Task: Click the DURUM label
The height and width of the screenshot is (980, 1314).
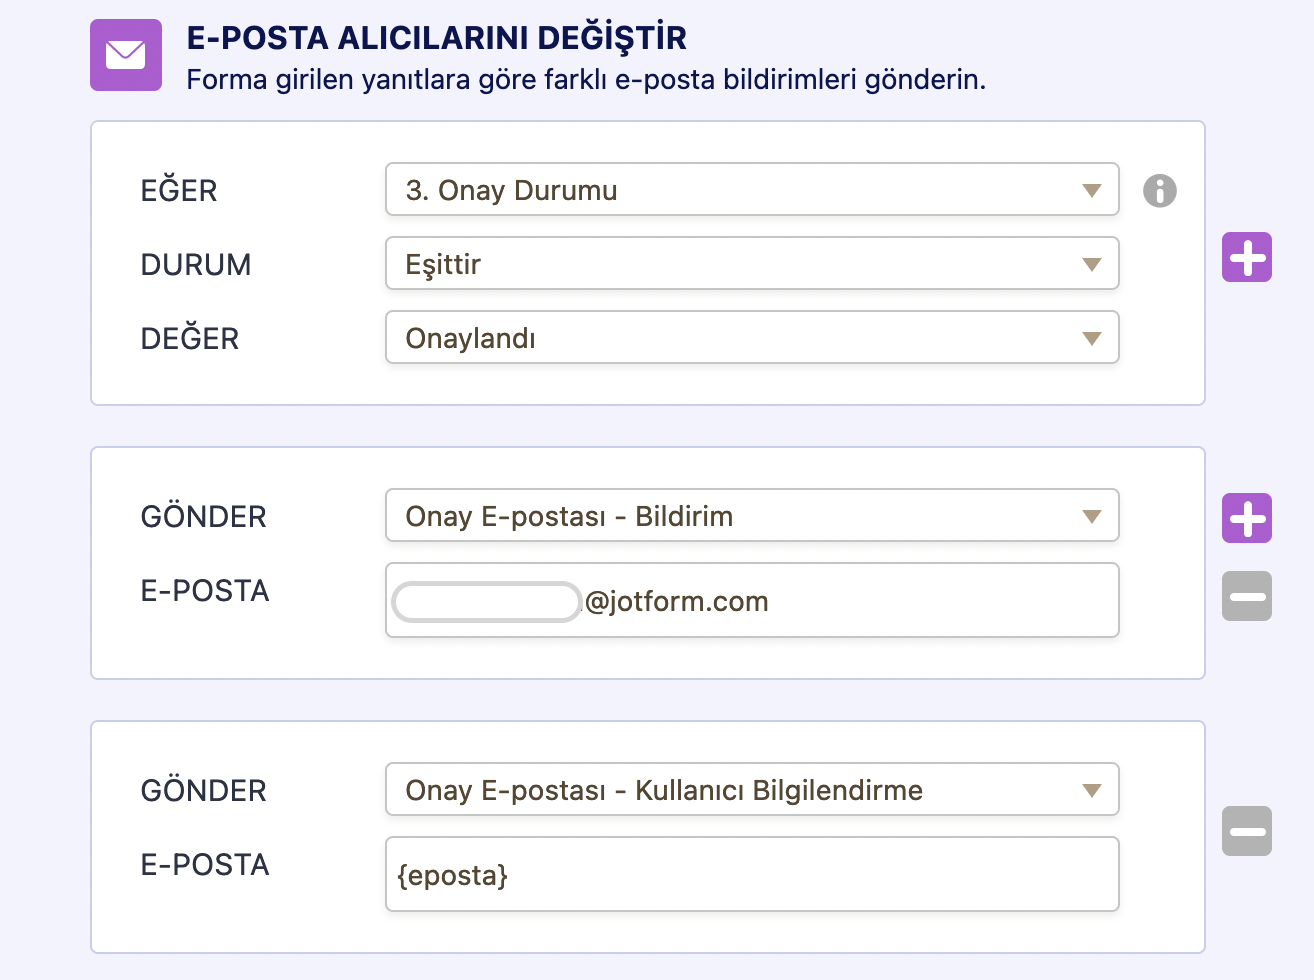Action: (196, 264)
